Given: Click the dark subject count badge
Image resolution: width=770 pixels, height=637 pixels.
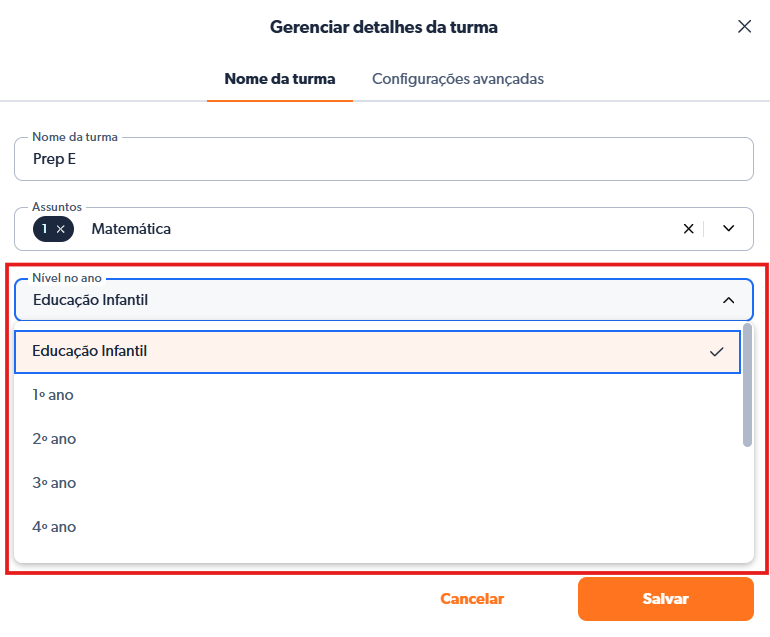Looking at the screenshot, I should tap(44, 229).
